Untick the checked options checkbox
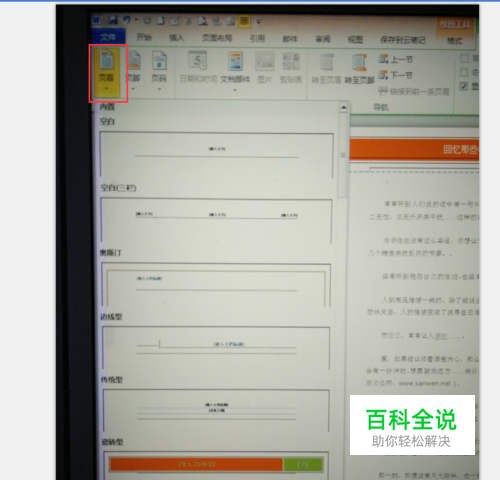 (464, 86)
